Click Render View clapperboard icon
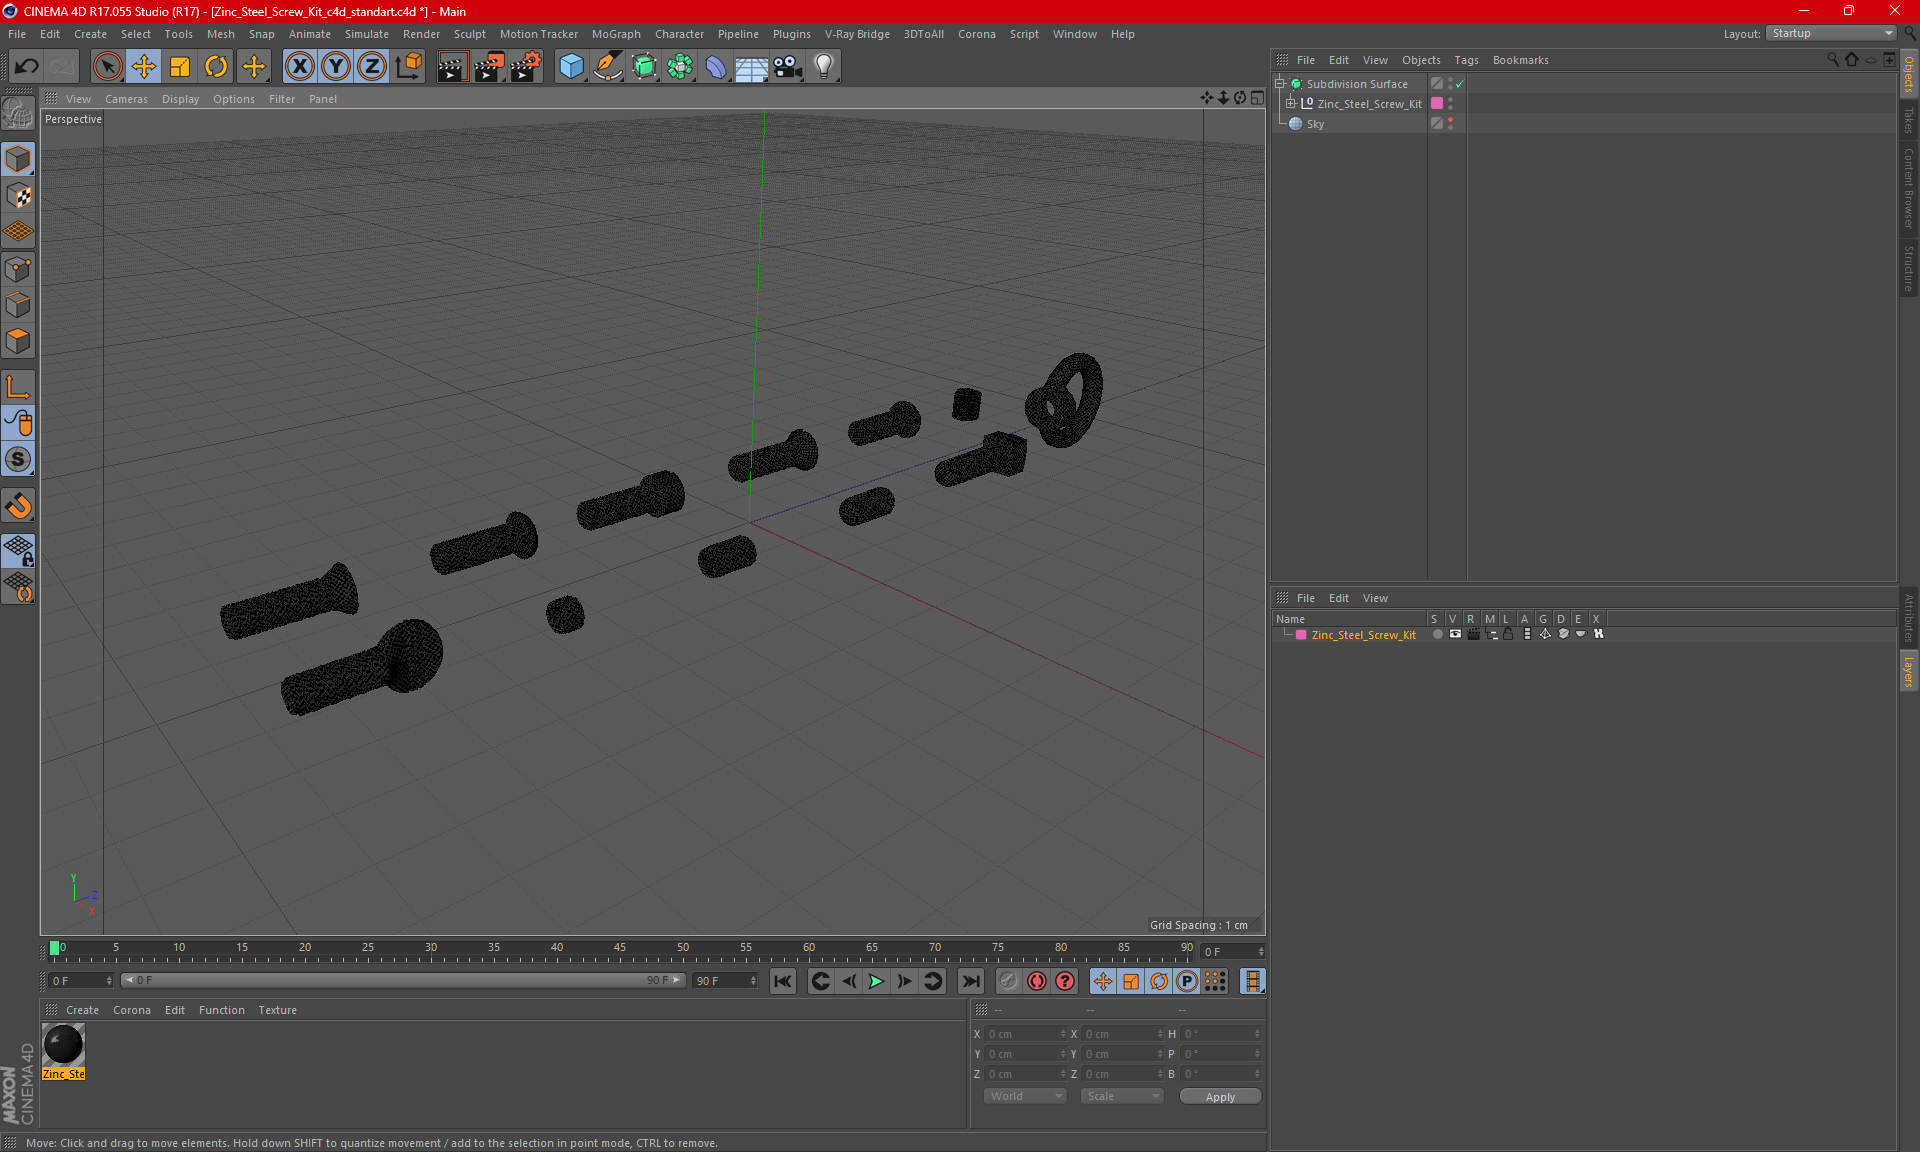The height and width of the screenshot is (1152, 1920). pos(452,67)
